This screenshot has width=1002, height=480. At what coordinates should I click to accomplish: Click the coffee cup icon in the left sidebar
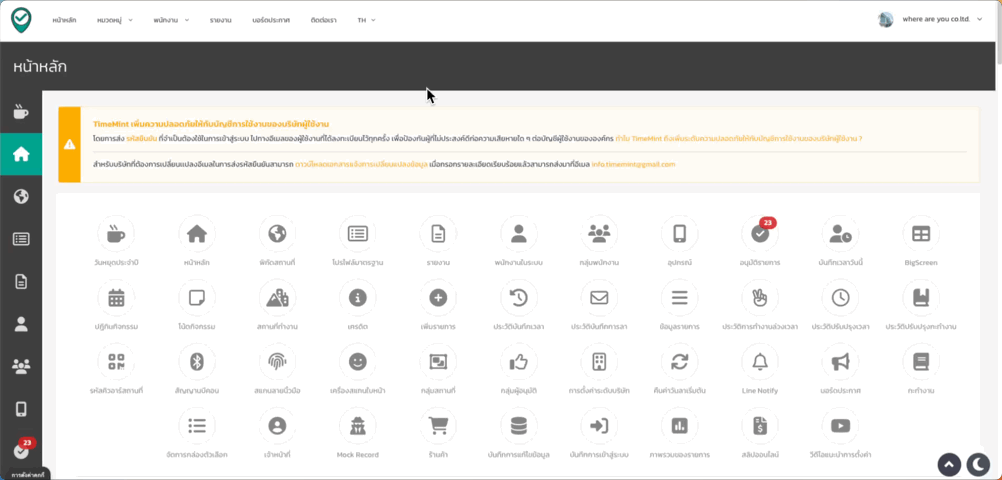coord(21,112)
